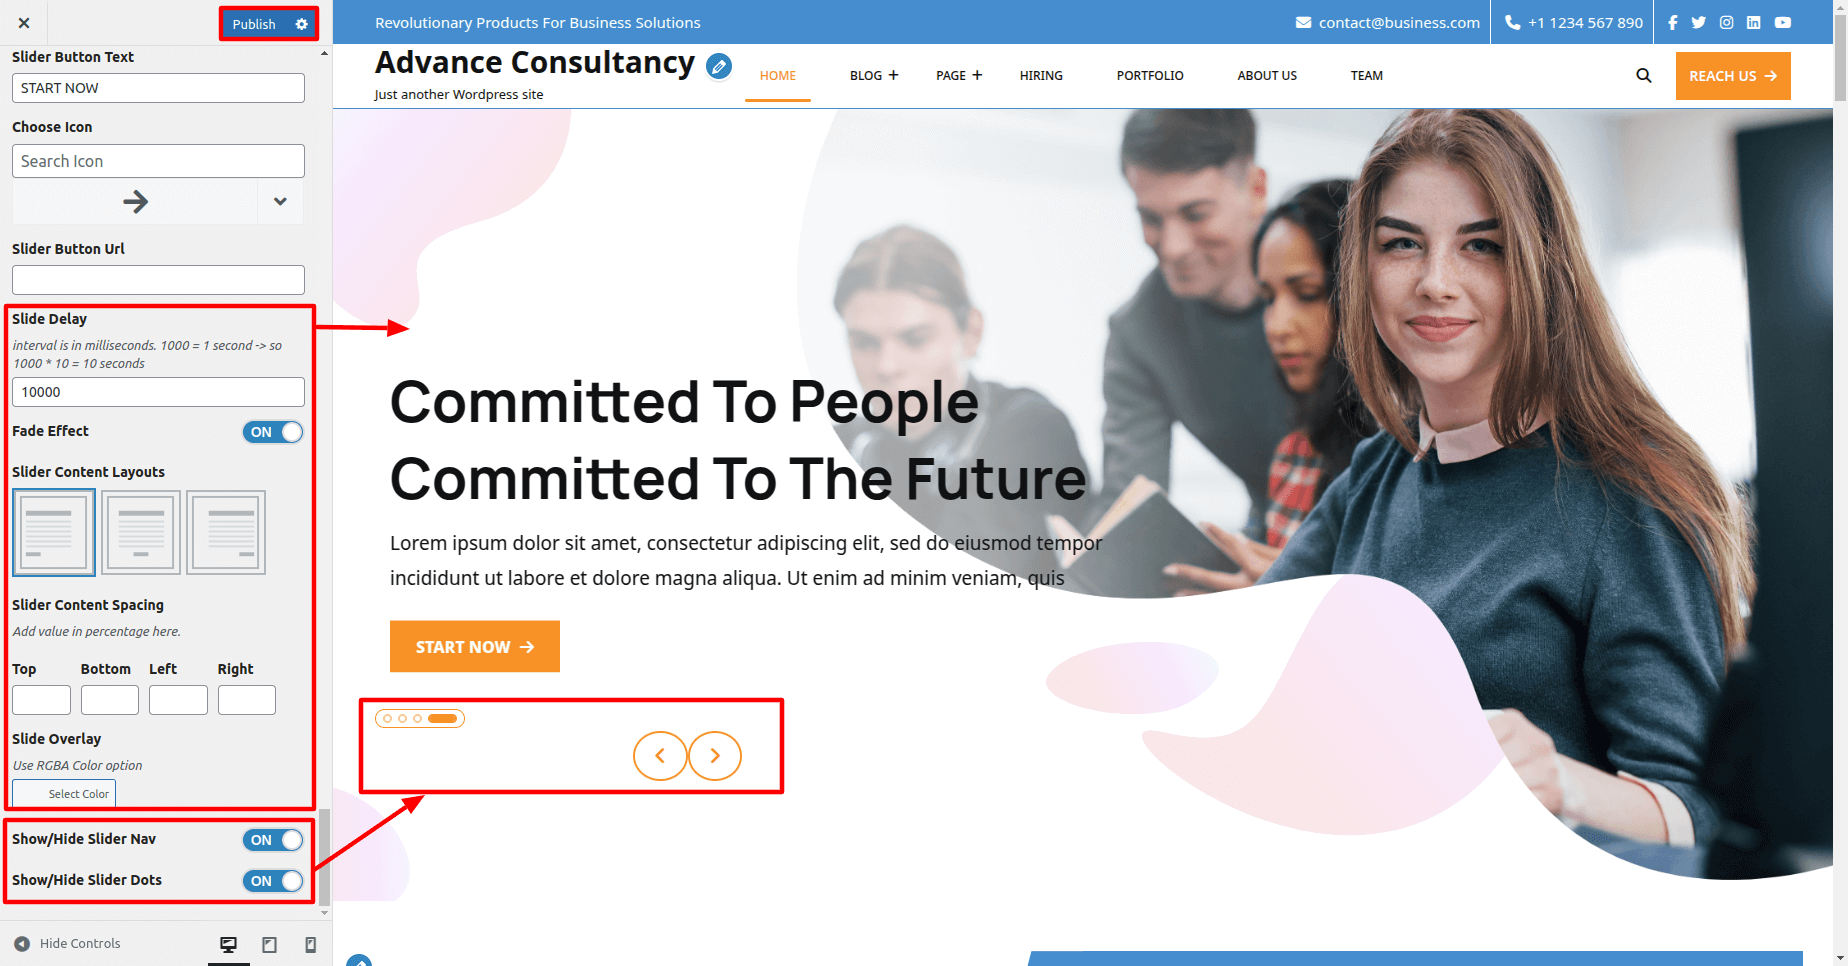Click the Facebook icon in top bar
This screenshot has width=1848, height=966.
[1672, 22]
